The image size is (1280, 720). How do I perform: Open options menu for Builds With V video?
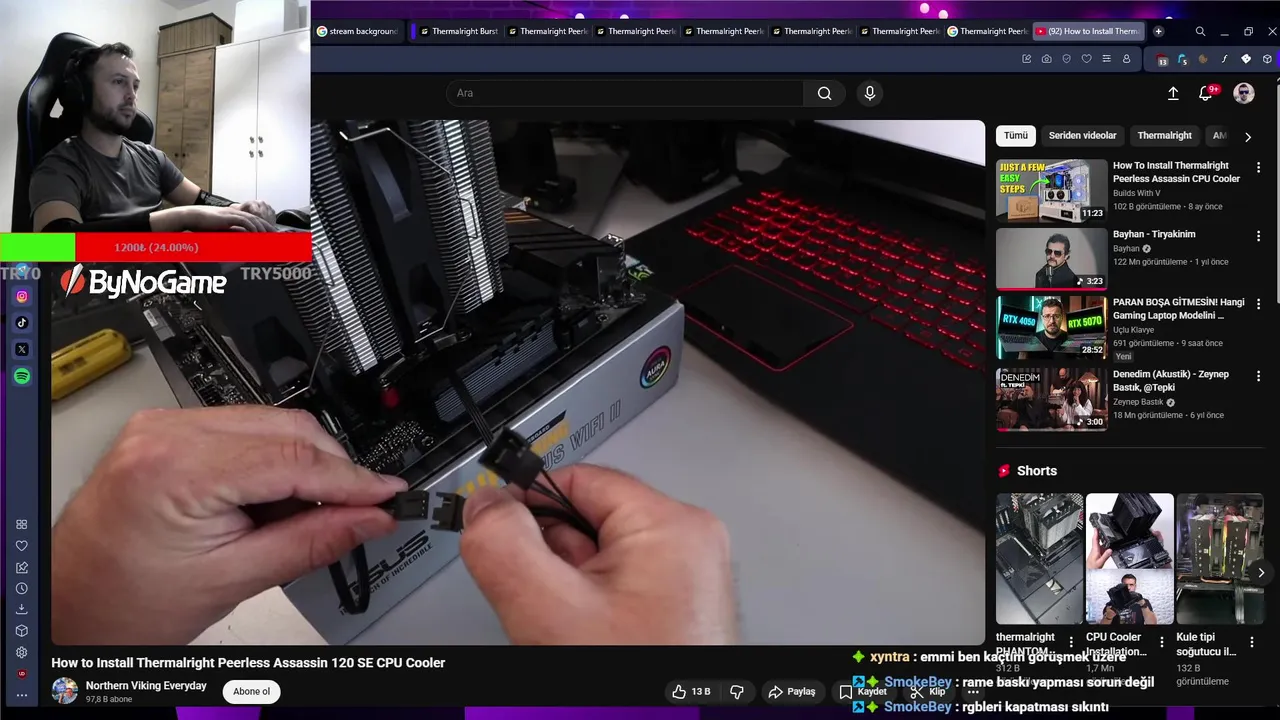[1258, 168]
